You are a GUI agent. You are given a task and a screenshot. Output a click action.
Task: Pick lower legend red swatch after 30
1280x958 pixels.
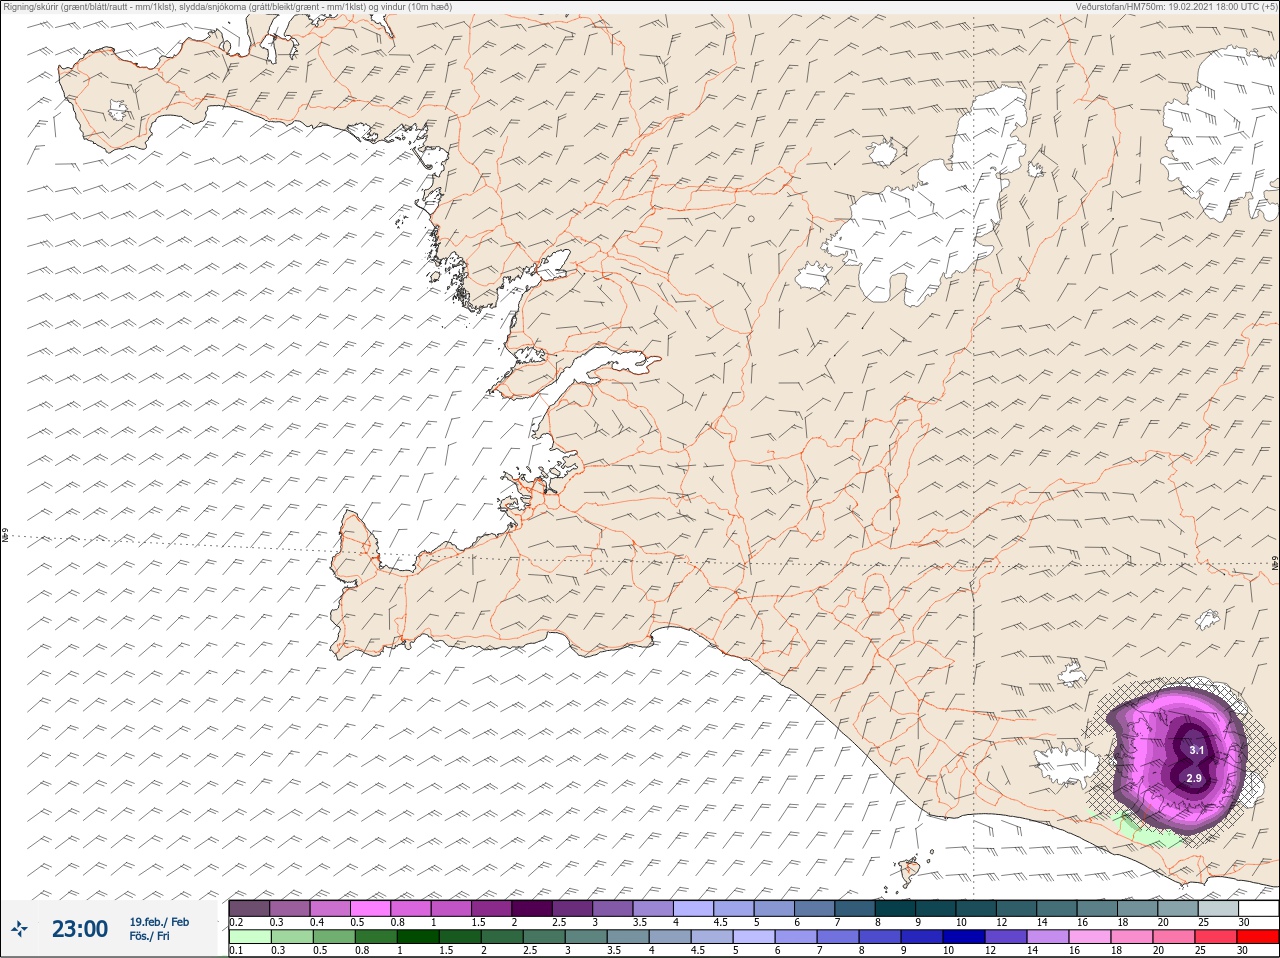tap(1258, 937)
